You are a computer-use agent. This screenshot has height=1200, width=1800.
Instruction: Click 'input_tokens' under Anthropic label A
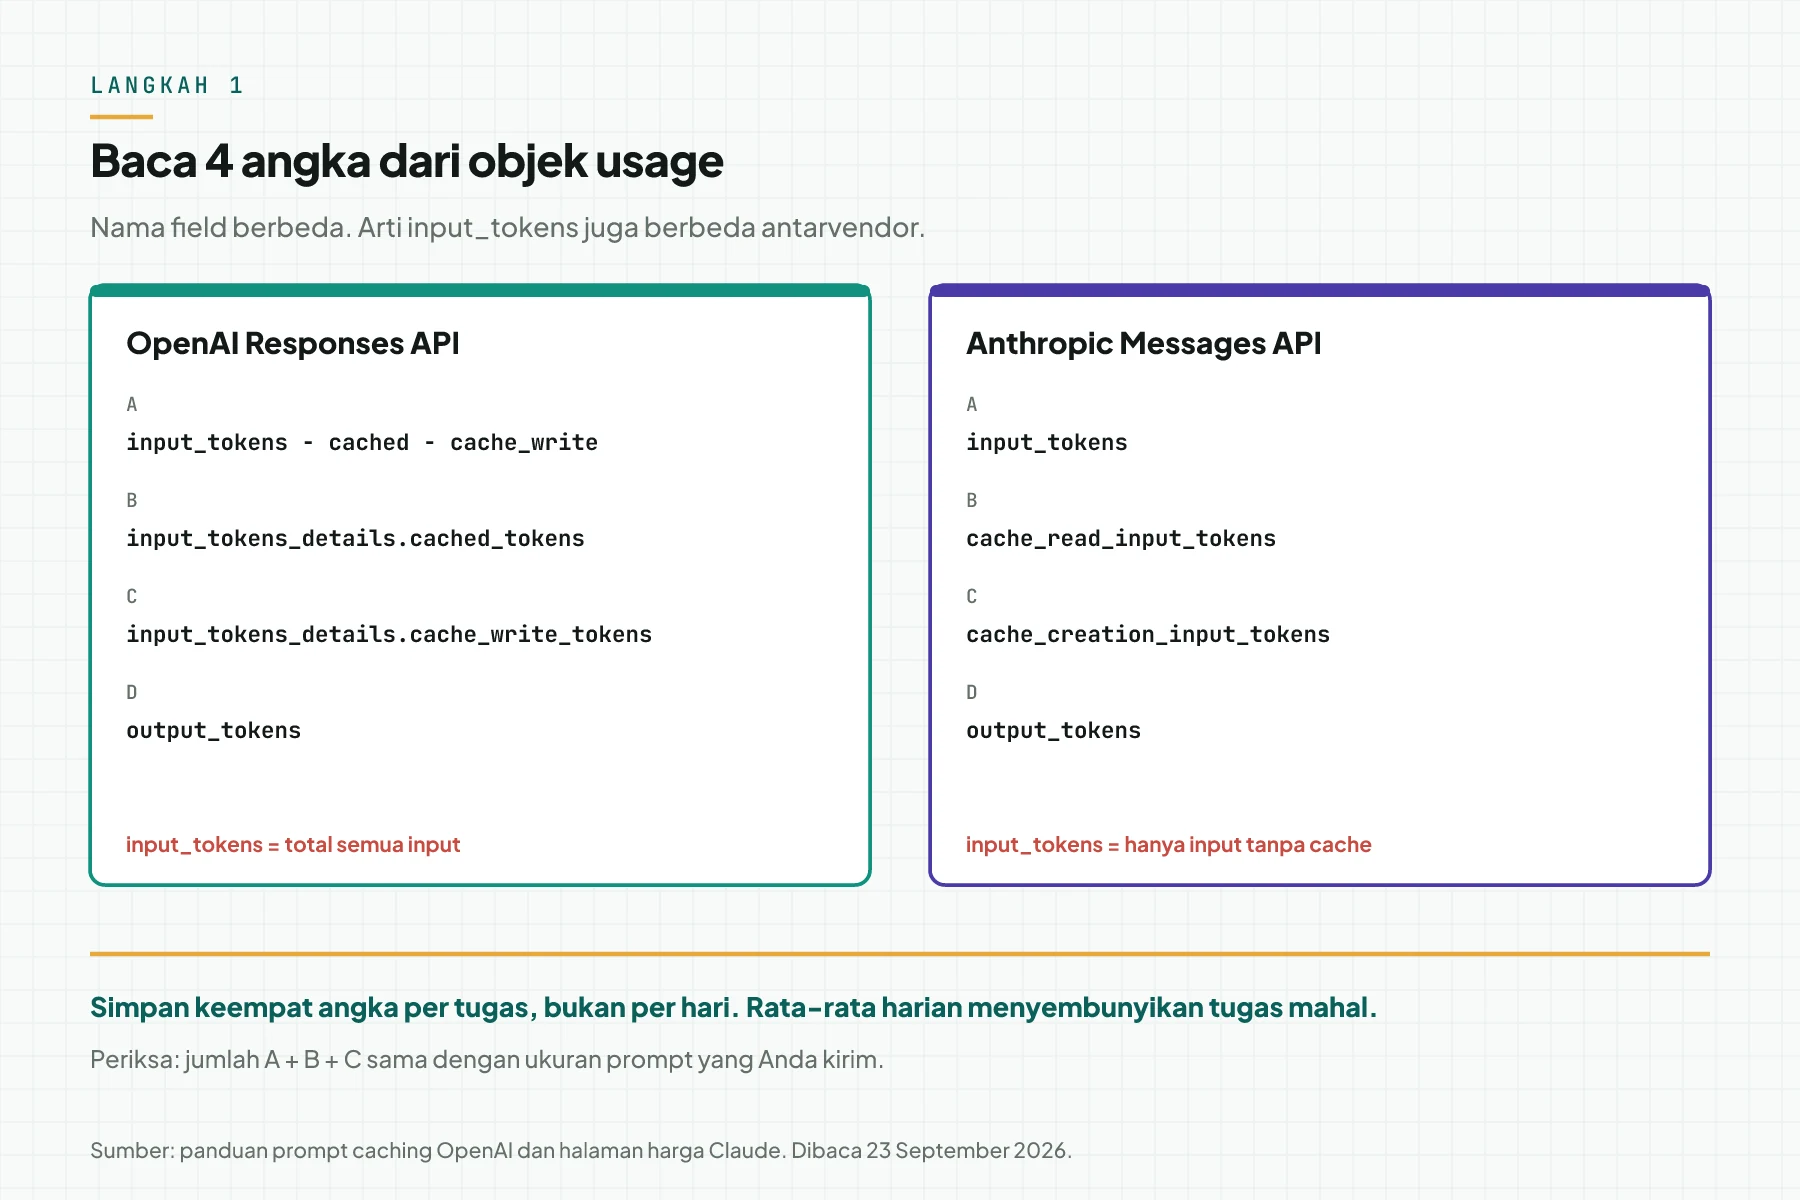1046,442
